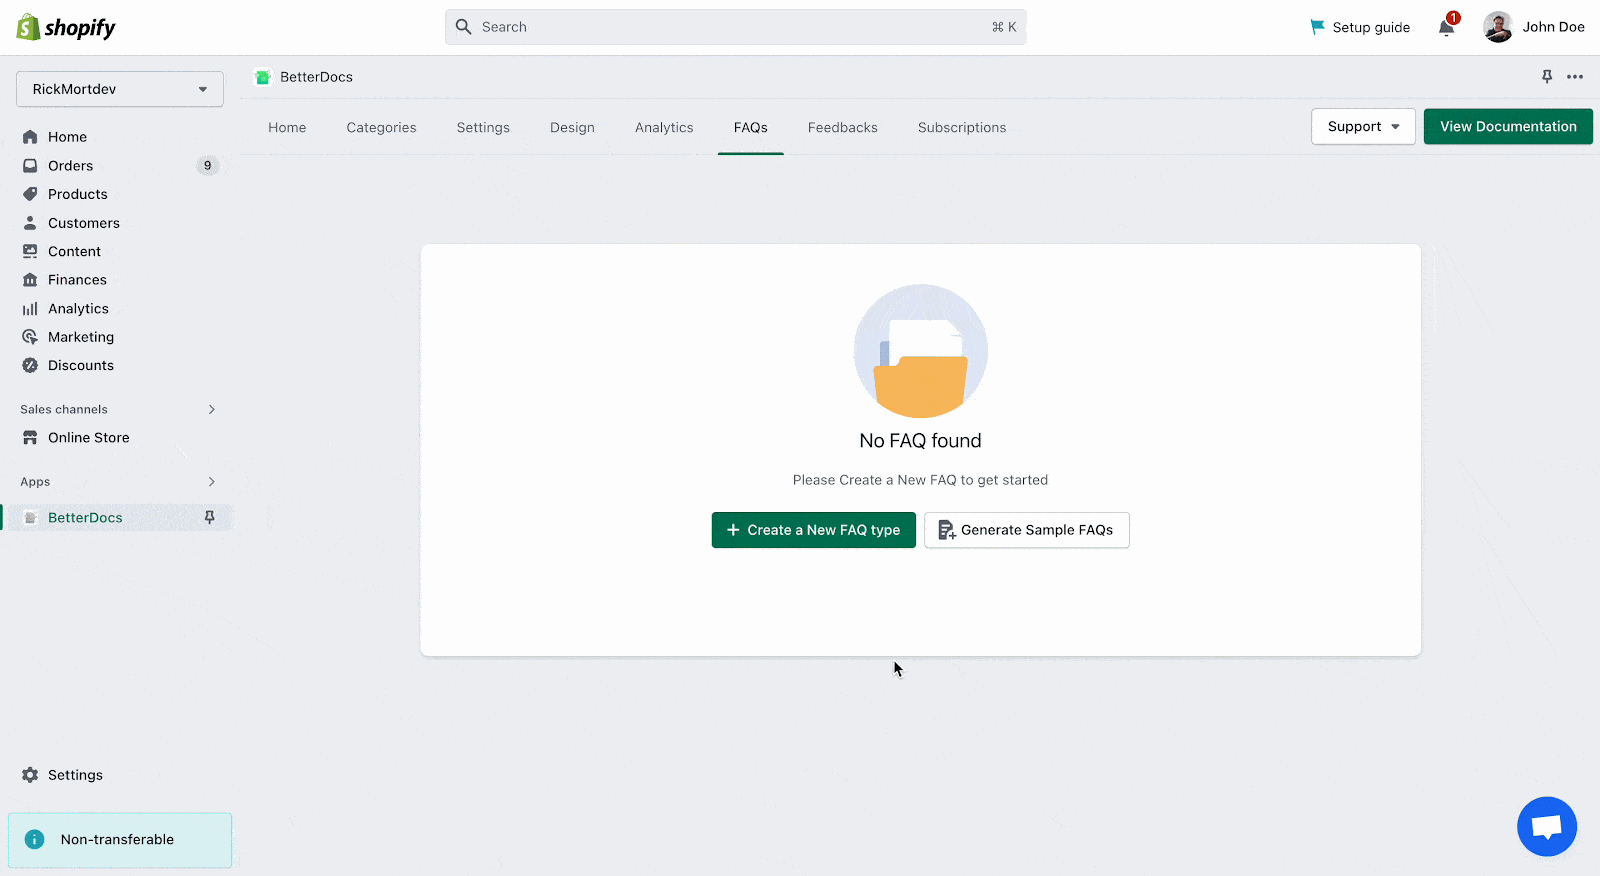Viewport: 1600px width, 876px height.
Task: Open the Setup guide link
Action: coord(1360,27)
